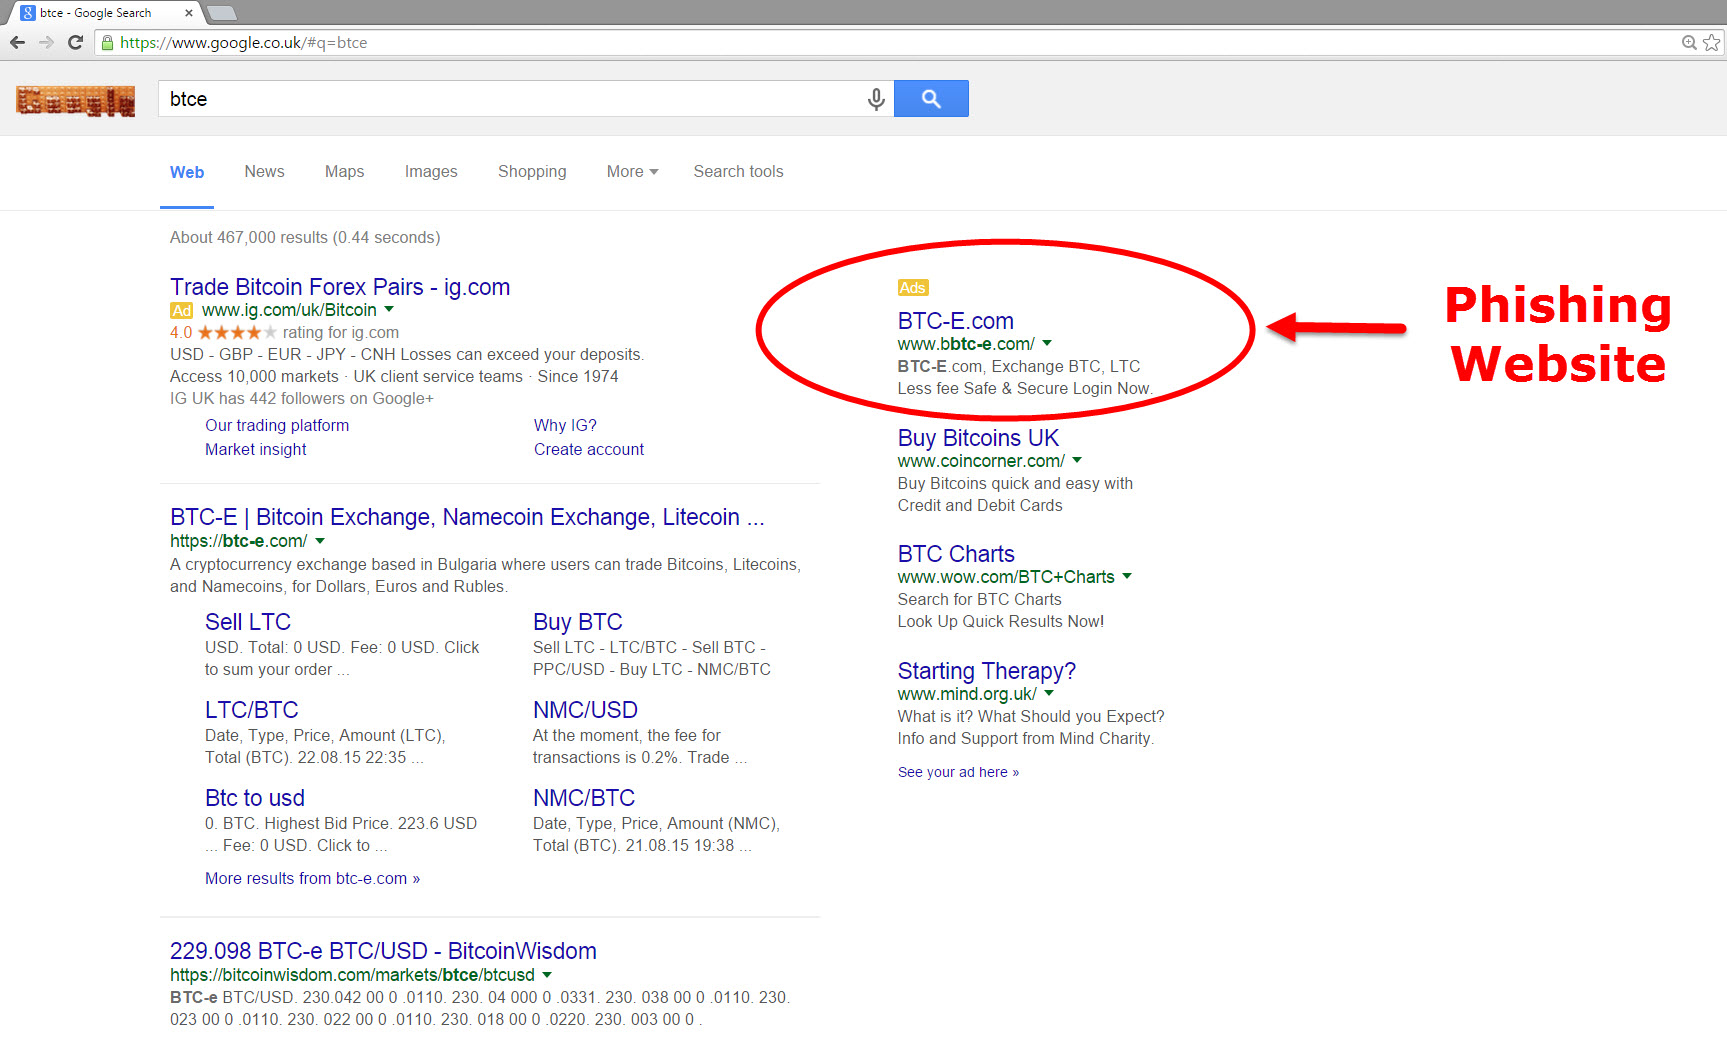Click the browser forward arrow
Screen dimensions: 1727x1040
pyautogui.click(x=46, y=42)
